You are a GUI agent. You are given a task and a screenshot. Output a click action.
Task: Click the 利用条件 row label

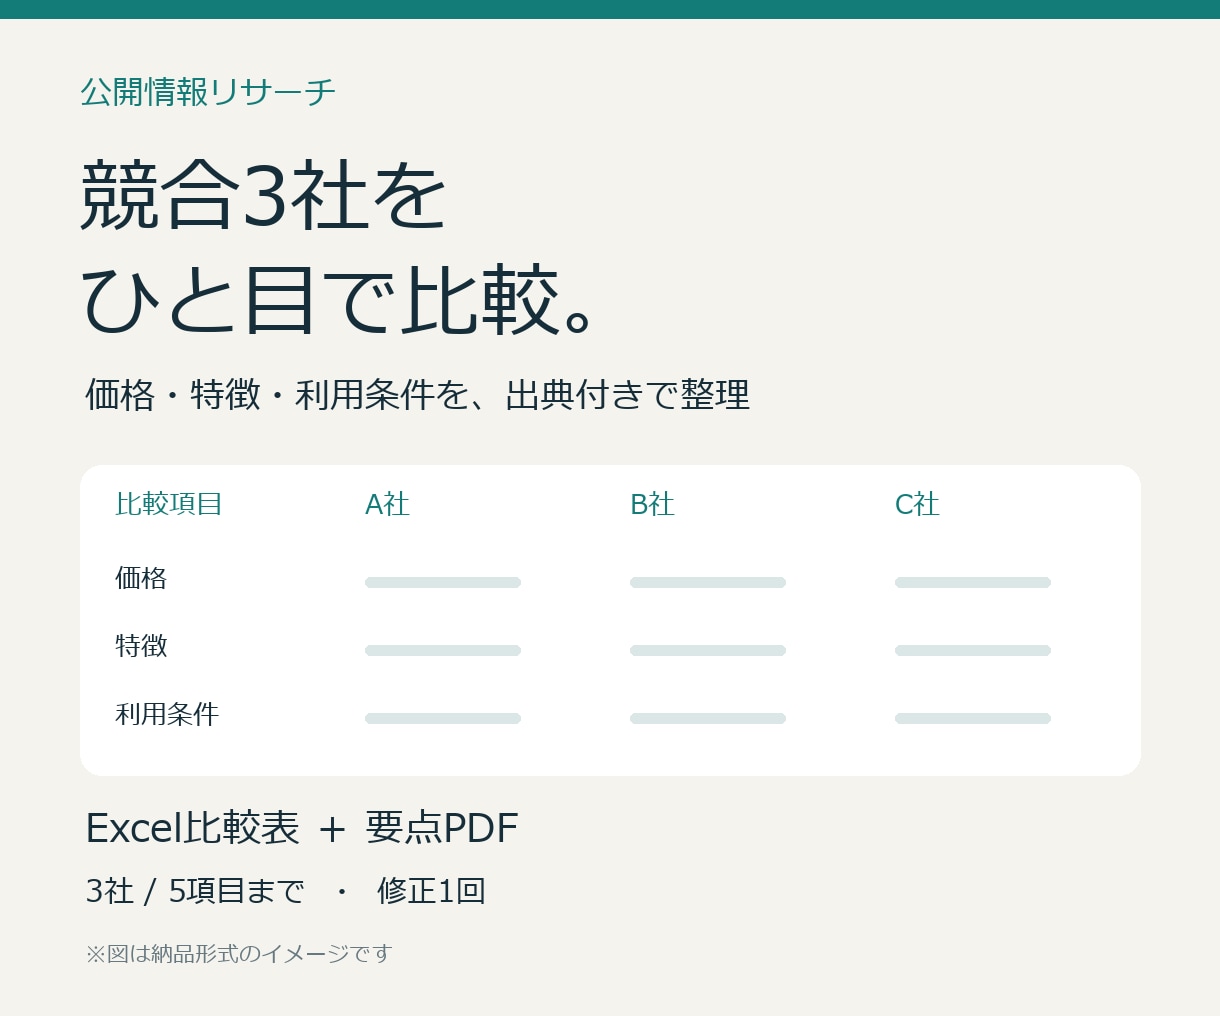point(167,714)
